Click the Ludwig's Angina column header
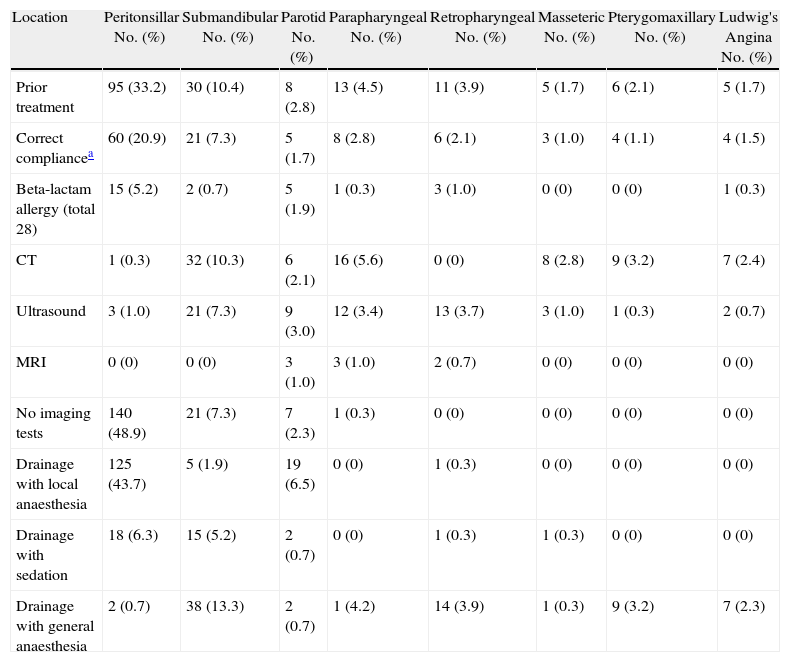This screenshot has height=662, width=790. coord(747,37)
